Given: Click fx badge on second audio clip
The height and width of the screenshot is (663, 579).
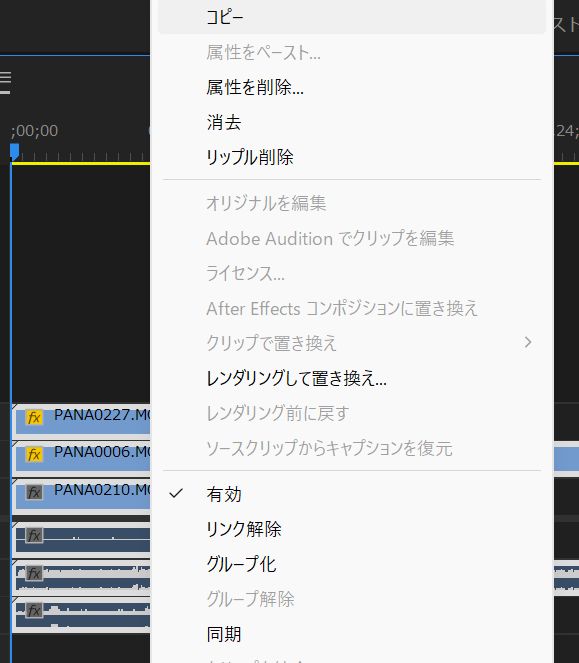Looking at the screenshot, I should [34, 573].
